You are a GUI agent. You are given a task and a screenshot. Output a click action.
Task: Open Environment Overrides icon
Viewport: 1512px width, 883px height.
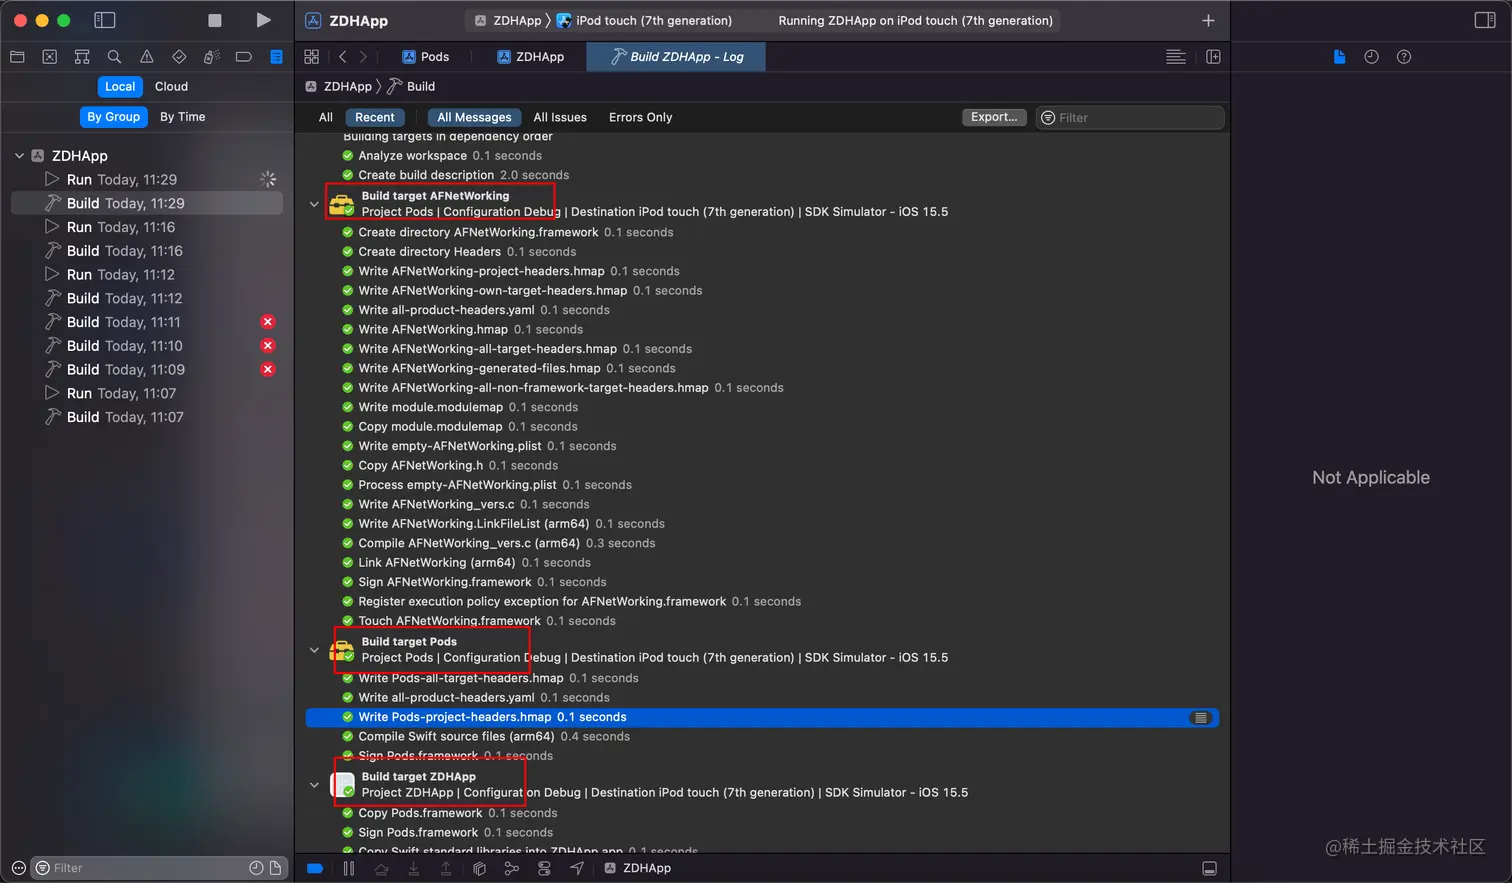(x=544, y=868)
